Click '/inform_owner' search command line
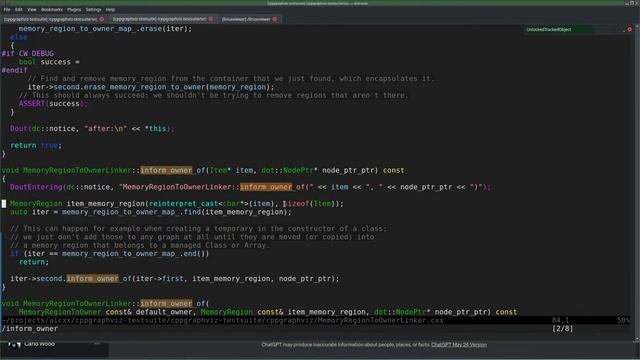 (30, 329)
